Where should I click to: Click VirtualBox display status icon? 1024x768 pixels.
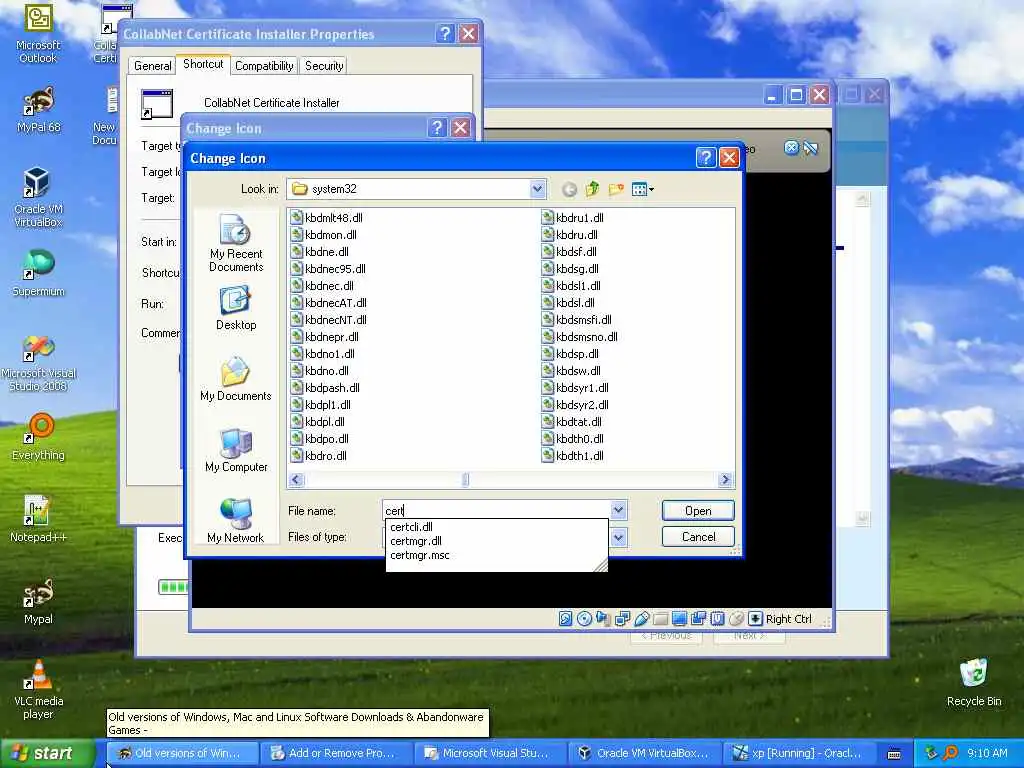pyautogui.click(x=679, y=618)
